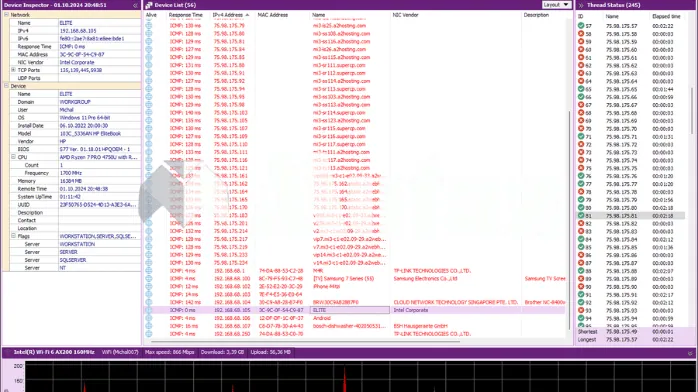Click globe icon of bosch-dishwasher row

149,326
